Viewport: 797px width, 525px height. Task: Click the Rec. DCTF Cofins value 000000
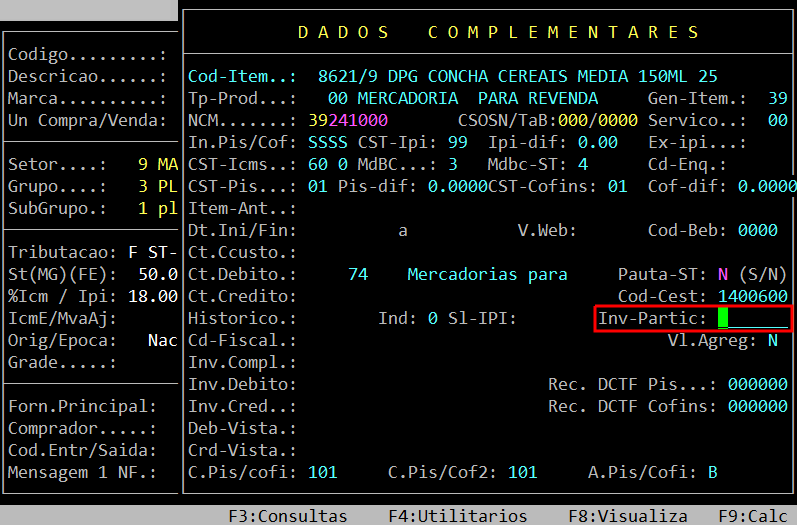tap(757, 406)
